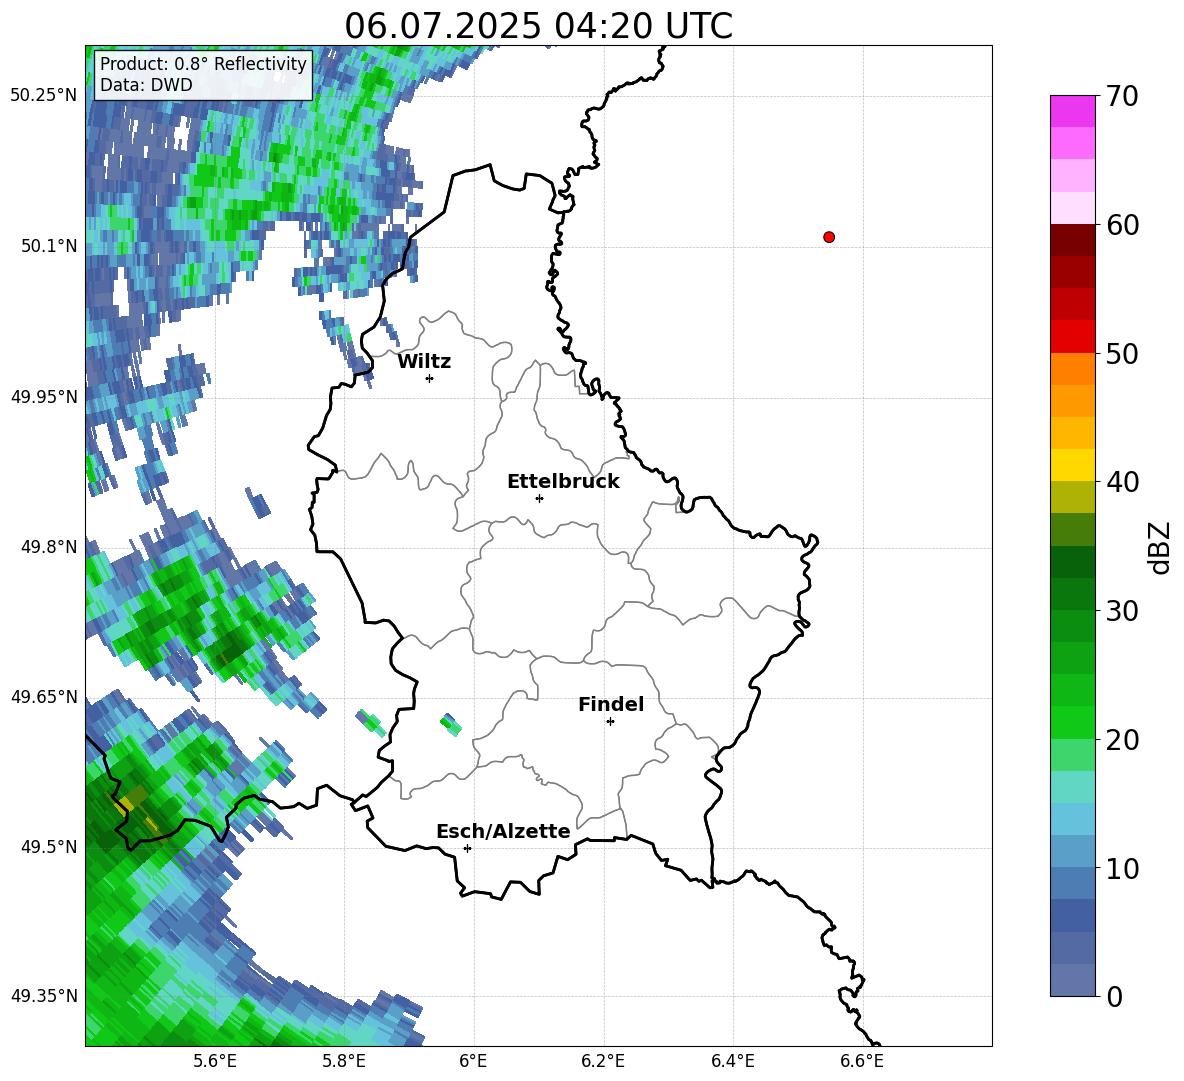Click the 6°E longitude label
The height and width of the screenshot is (1081, 1184).
[x=473, y=1061]
